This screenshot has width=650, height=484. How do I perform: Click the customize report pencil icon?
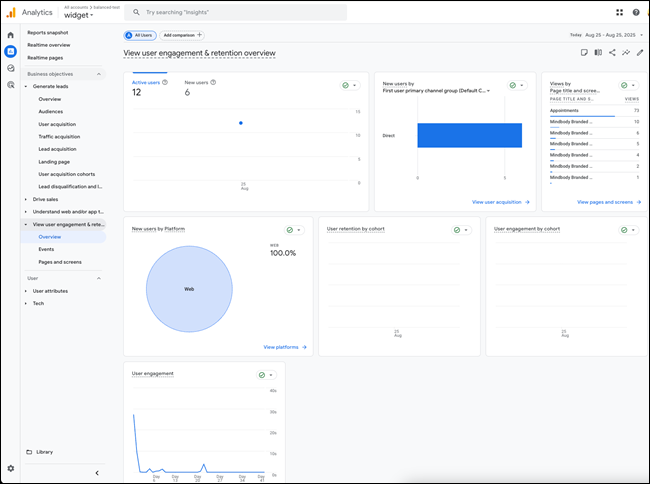coord(640,53)
